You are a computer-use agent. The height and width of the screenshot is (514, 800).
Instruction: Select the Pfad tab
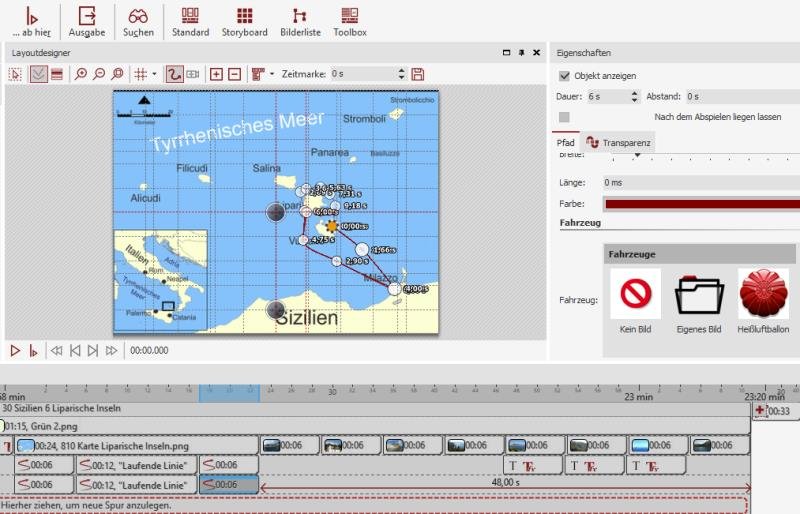[x=566, y=143]
